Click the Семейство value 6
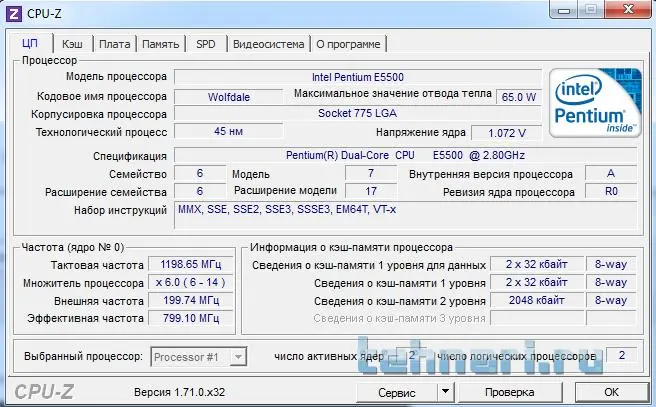Viewport: 656px width, 407px height. (200, 173)
